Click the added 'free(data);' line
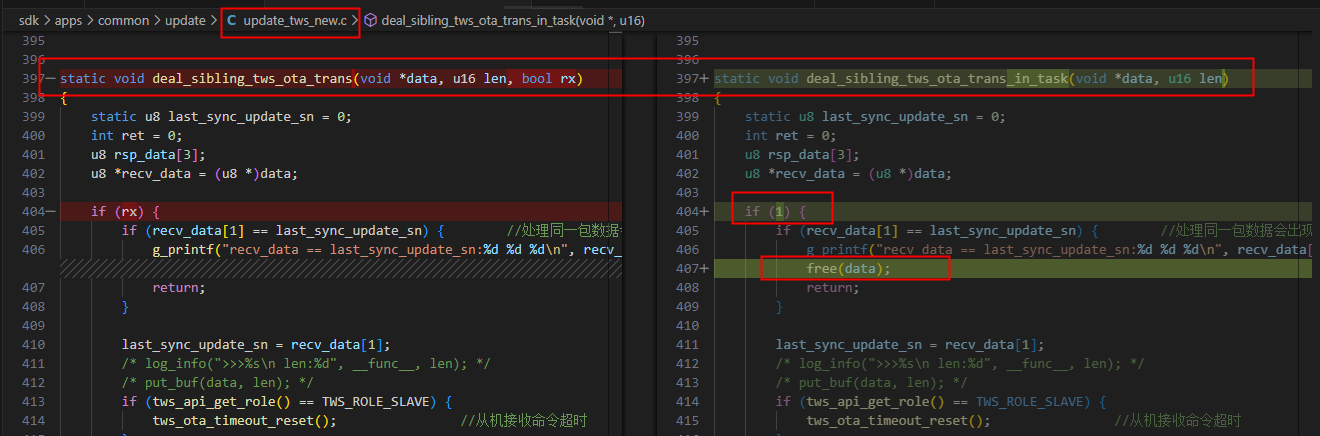Image resolution: width=1320 pixels, height=436 pixels. pyautogui.click(x=848, y=269)
